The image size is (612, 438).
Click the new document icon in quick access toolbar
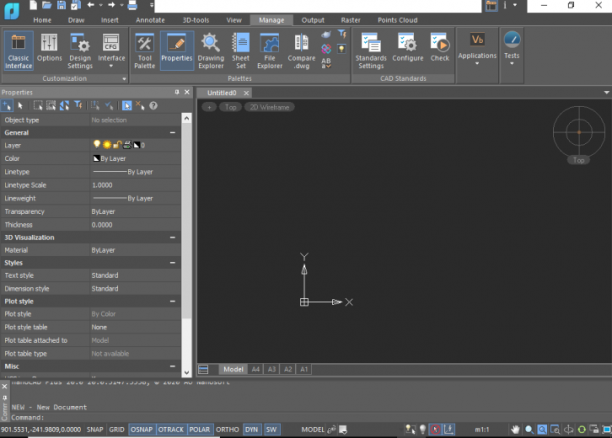[33, 5]
